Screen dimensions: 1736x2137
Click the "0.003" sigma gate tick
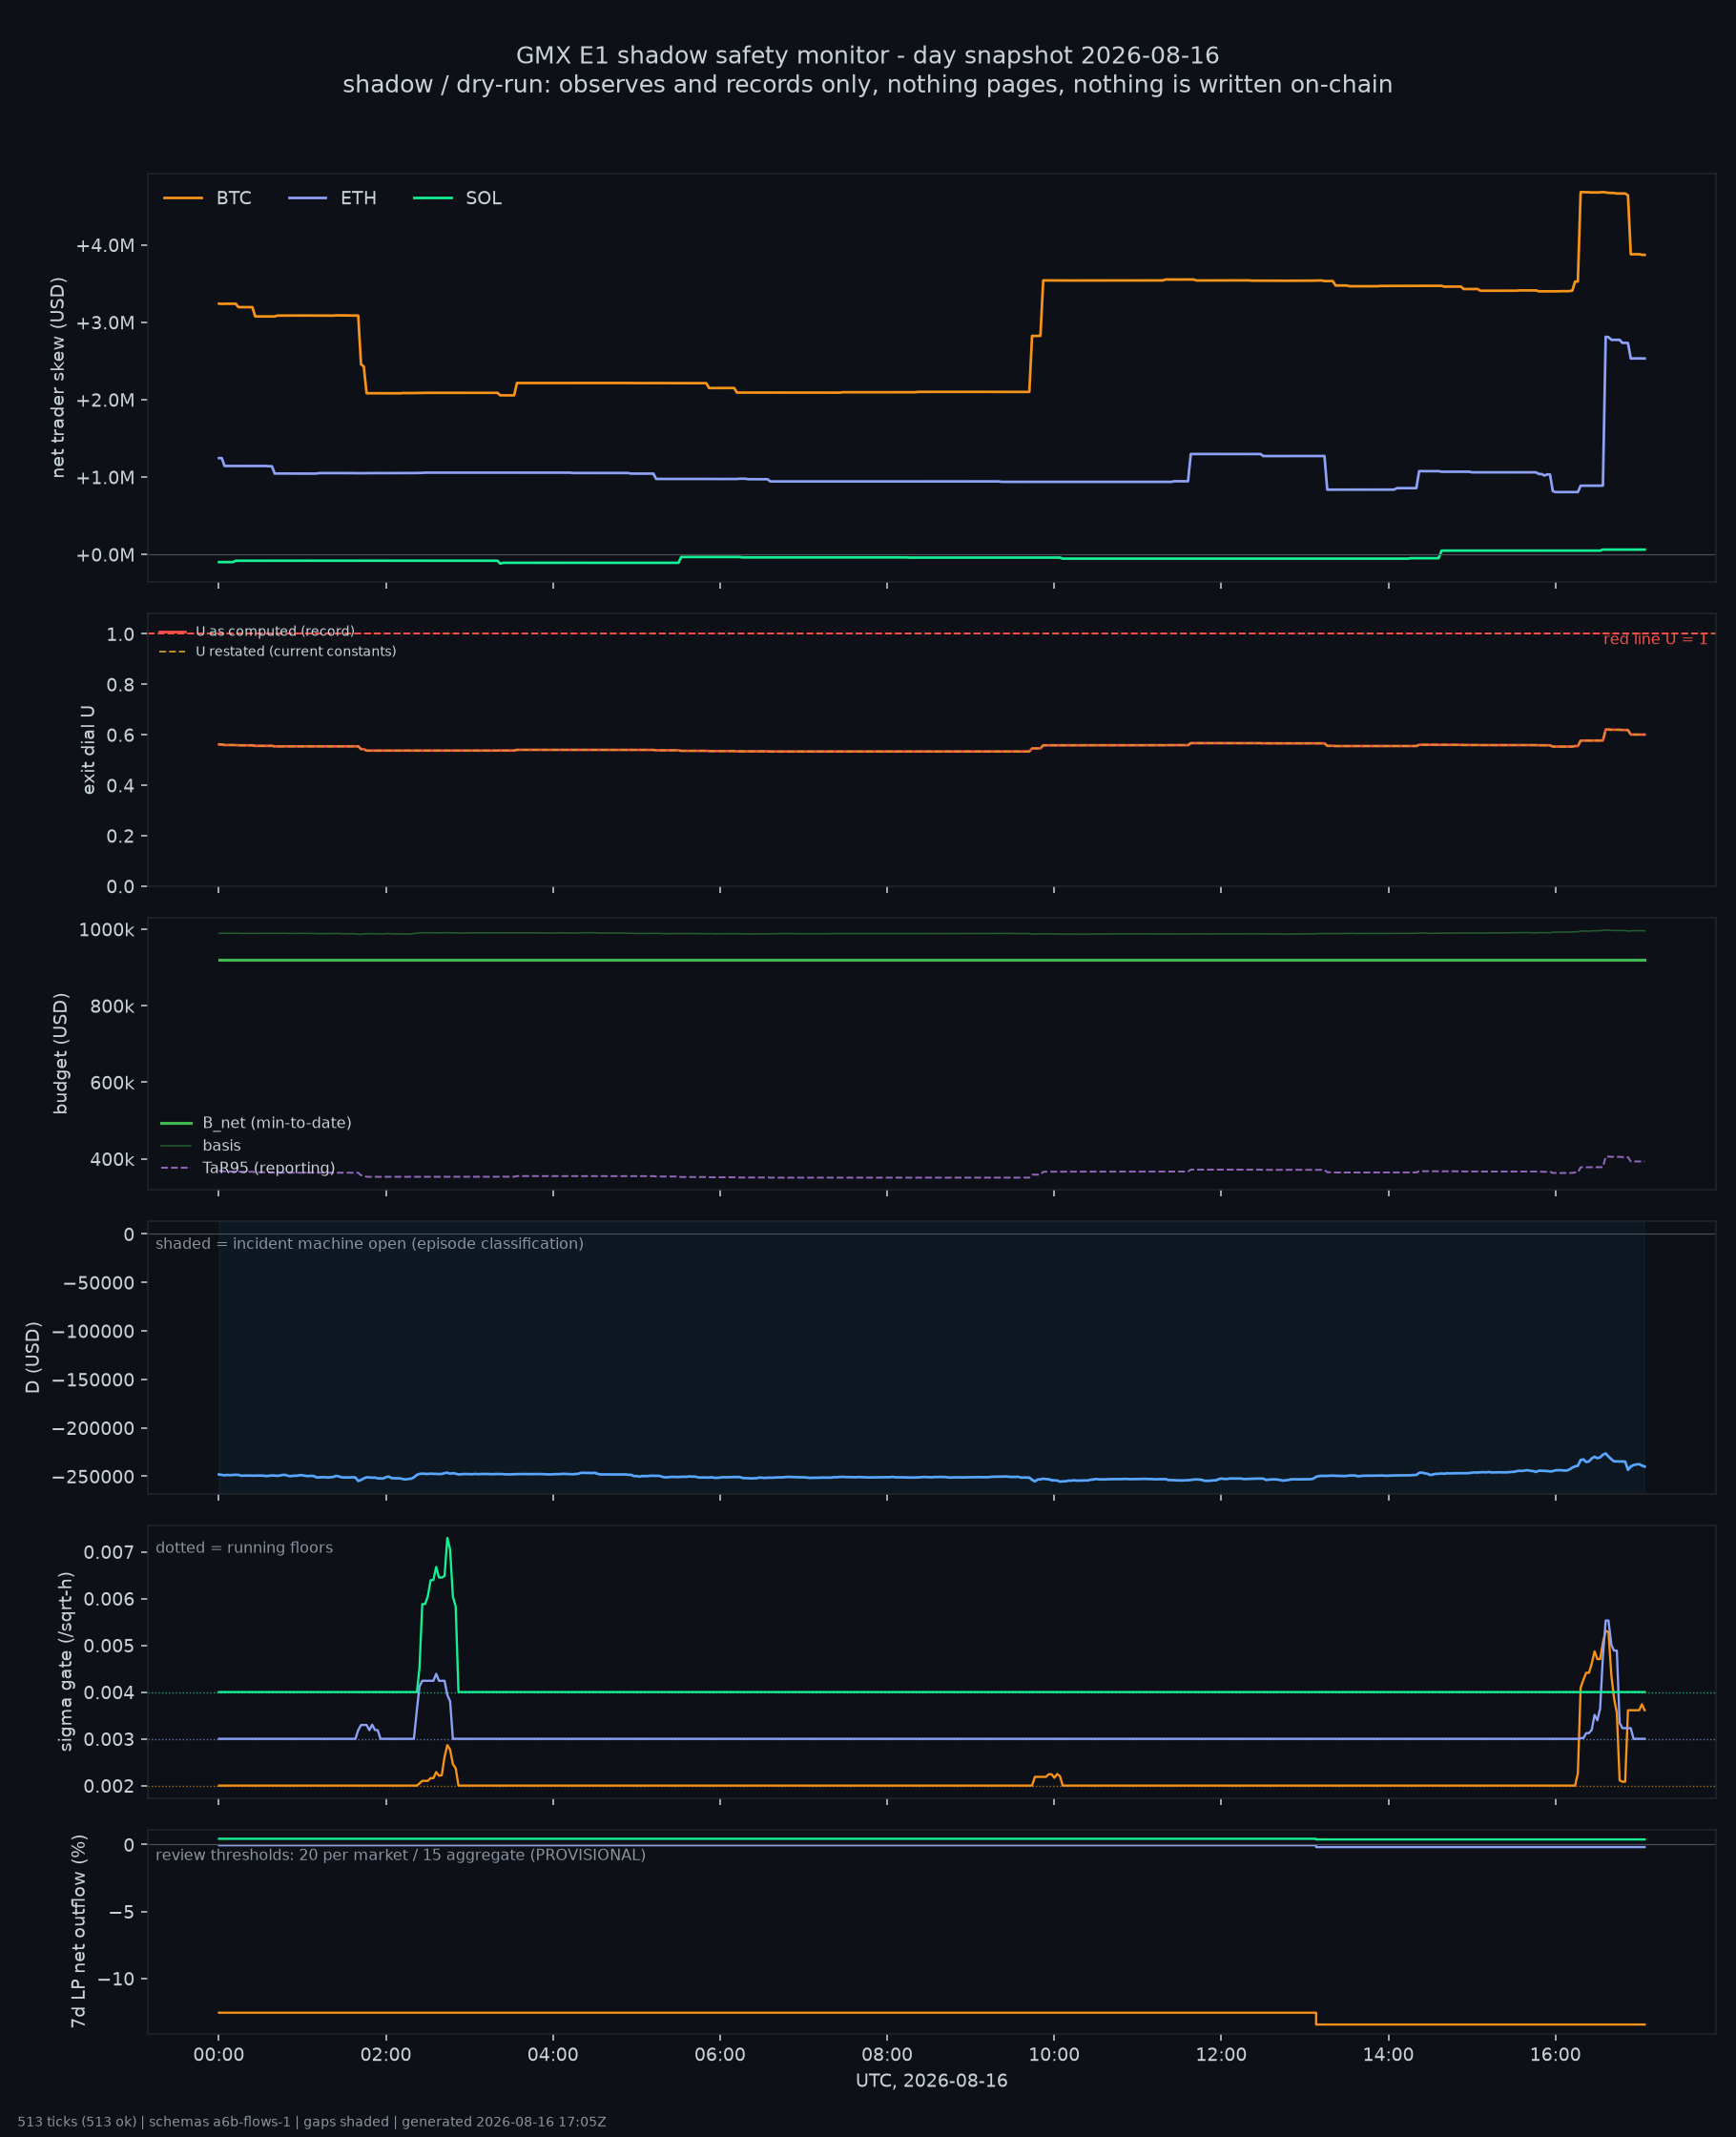coord(109,1740)
